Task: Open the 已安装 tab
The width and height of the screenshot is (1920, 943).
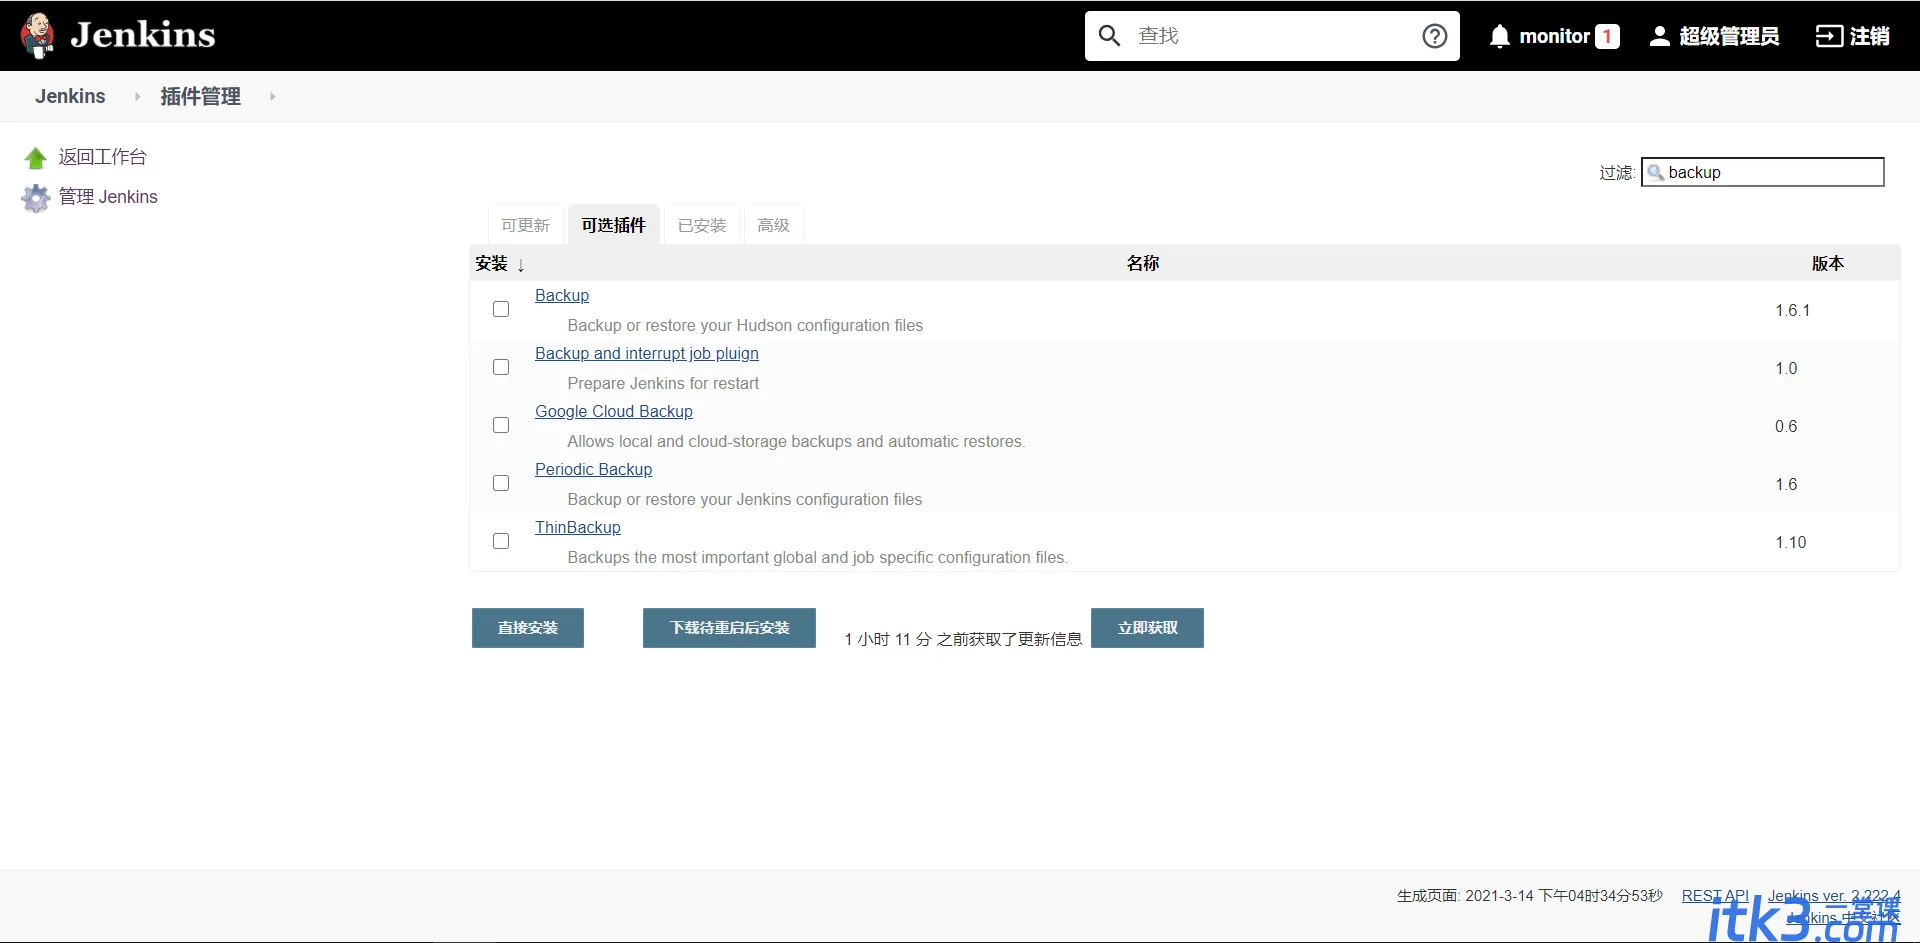Action: coord(702,225)
